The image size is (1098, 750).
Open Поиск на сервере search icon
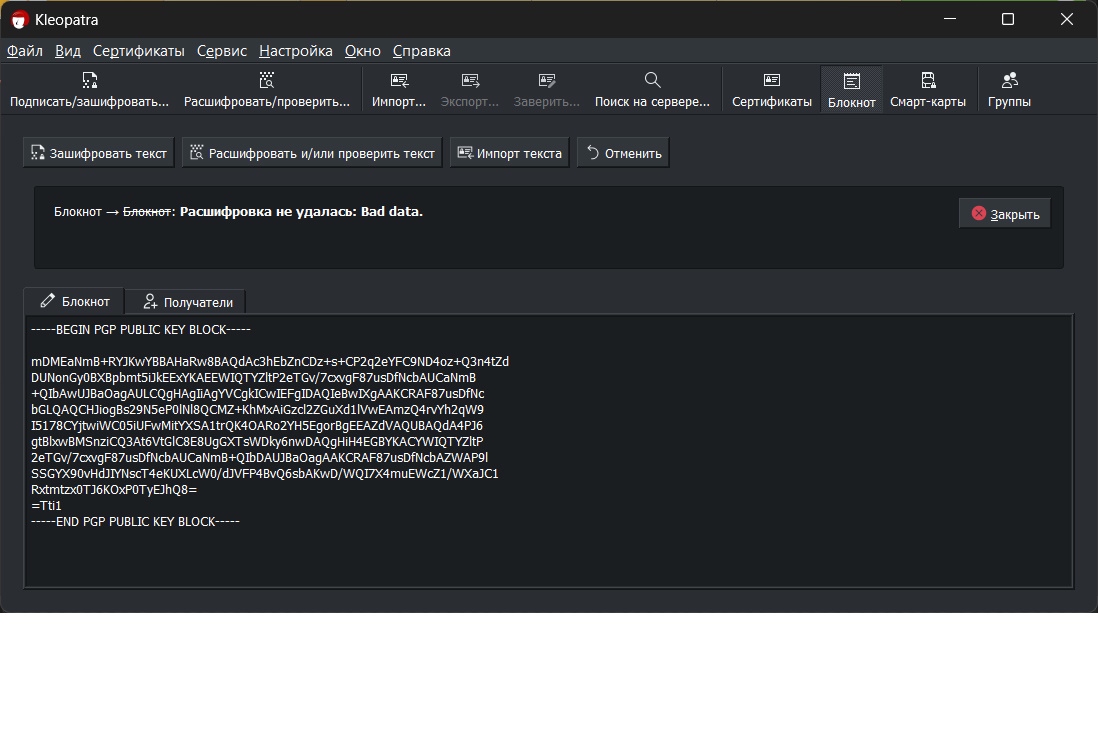pyautogui.click(x=653, y=80)
